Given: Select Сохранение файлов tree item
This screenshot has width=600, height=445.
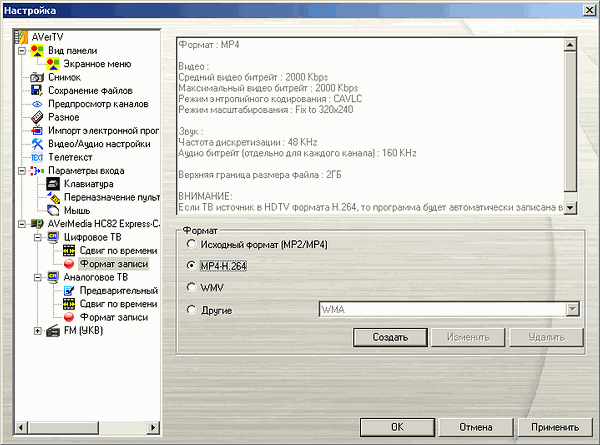Looking at the screenshot, I should tap(90, 91).
